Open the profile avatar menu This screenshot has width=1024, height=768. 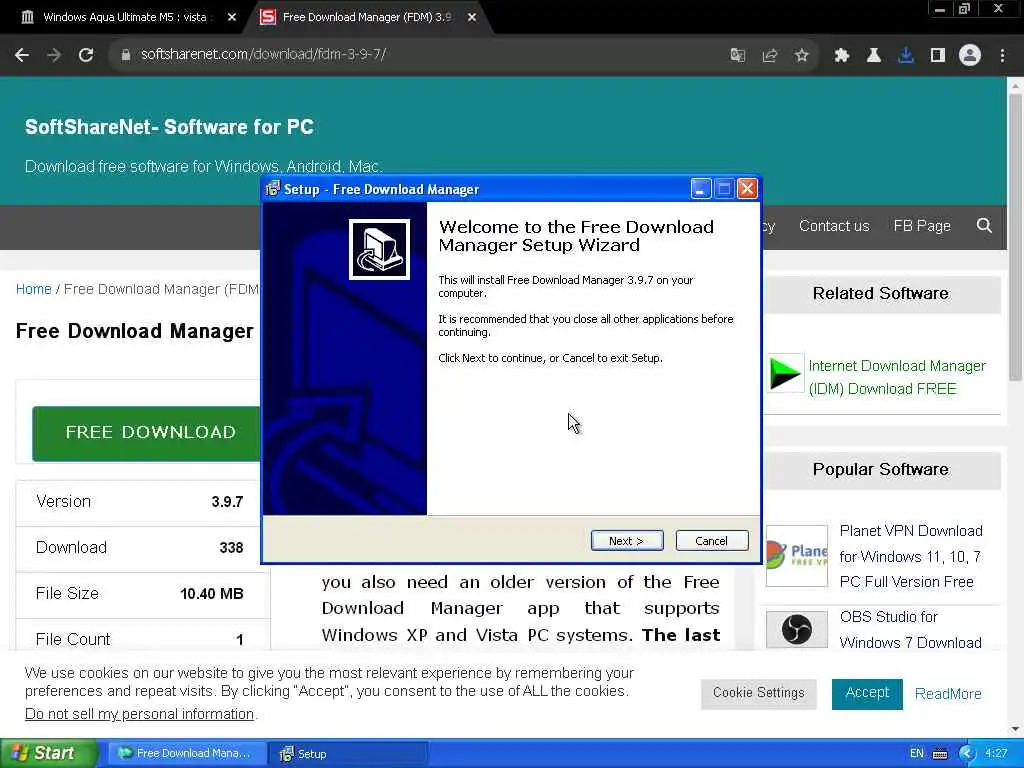(970, 56)
